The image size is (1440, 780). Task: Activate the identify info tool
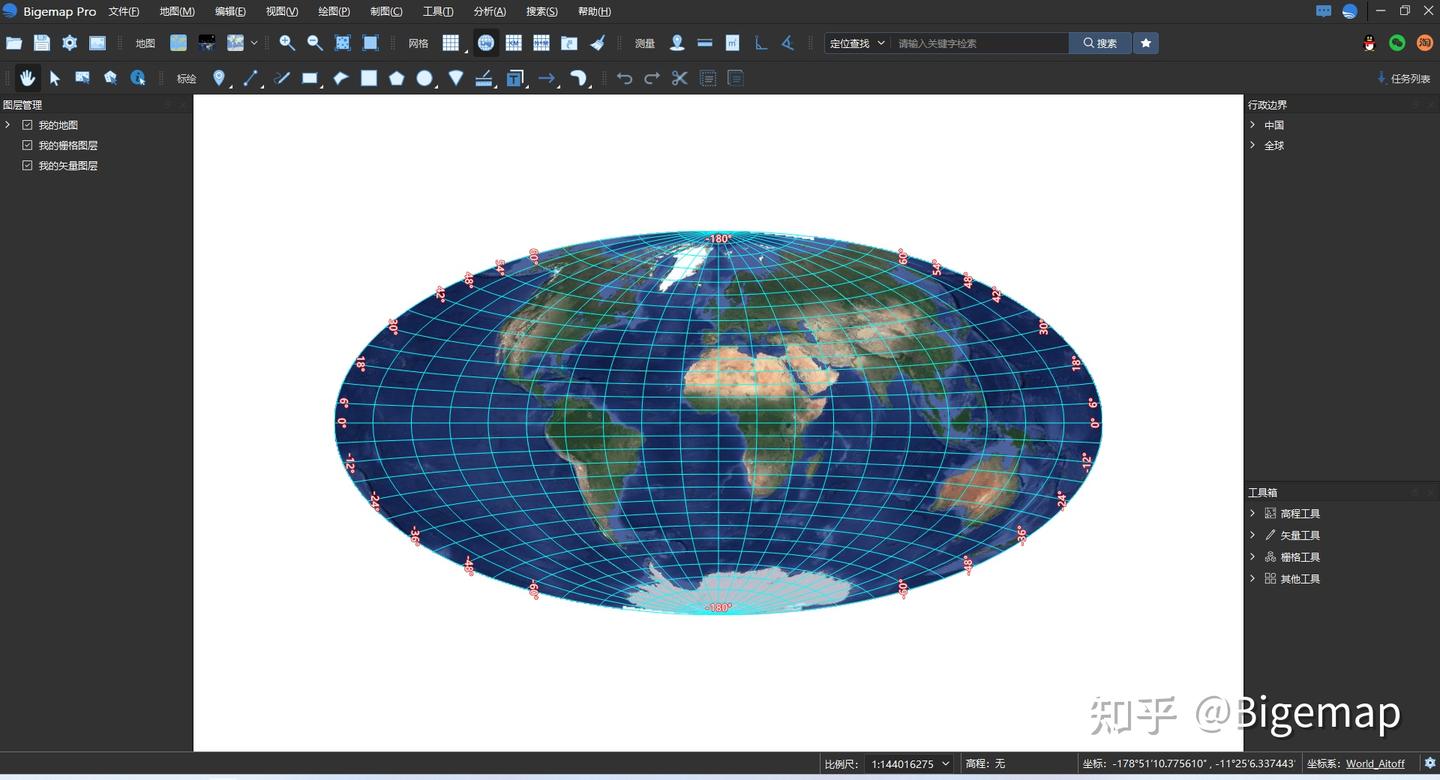pyautogui.click(x=138, y=78)
